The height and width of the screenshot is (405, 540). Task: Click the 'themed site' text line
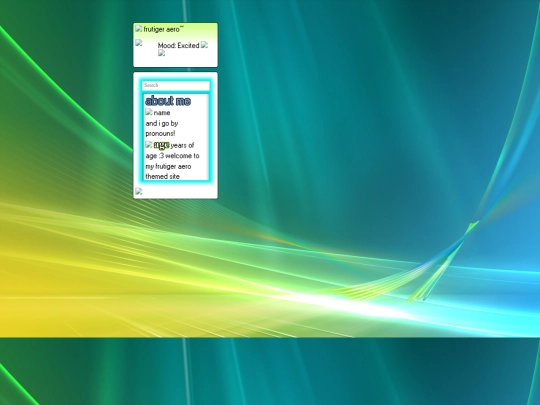coord(163,176)
